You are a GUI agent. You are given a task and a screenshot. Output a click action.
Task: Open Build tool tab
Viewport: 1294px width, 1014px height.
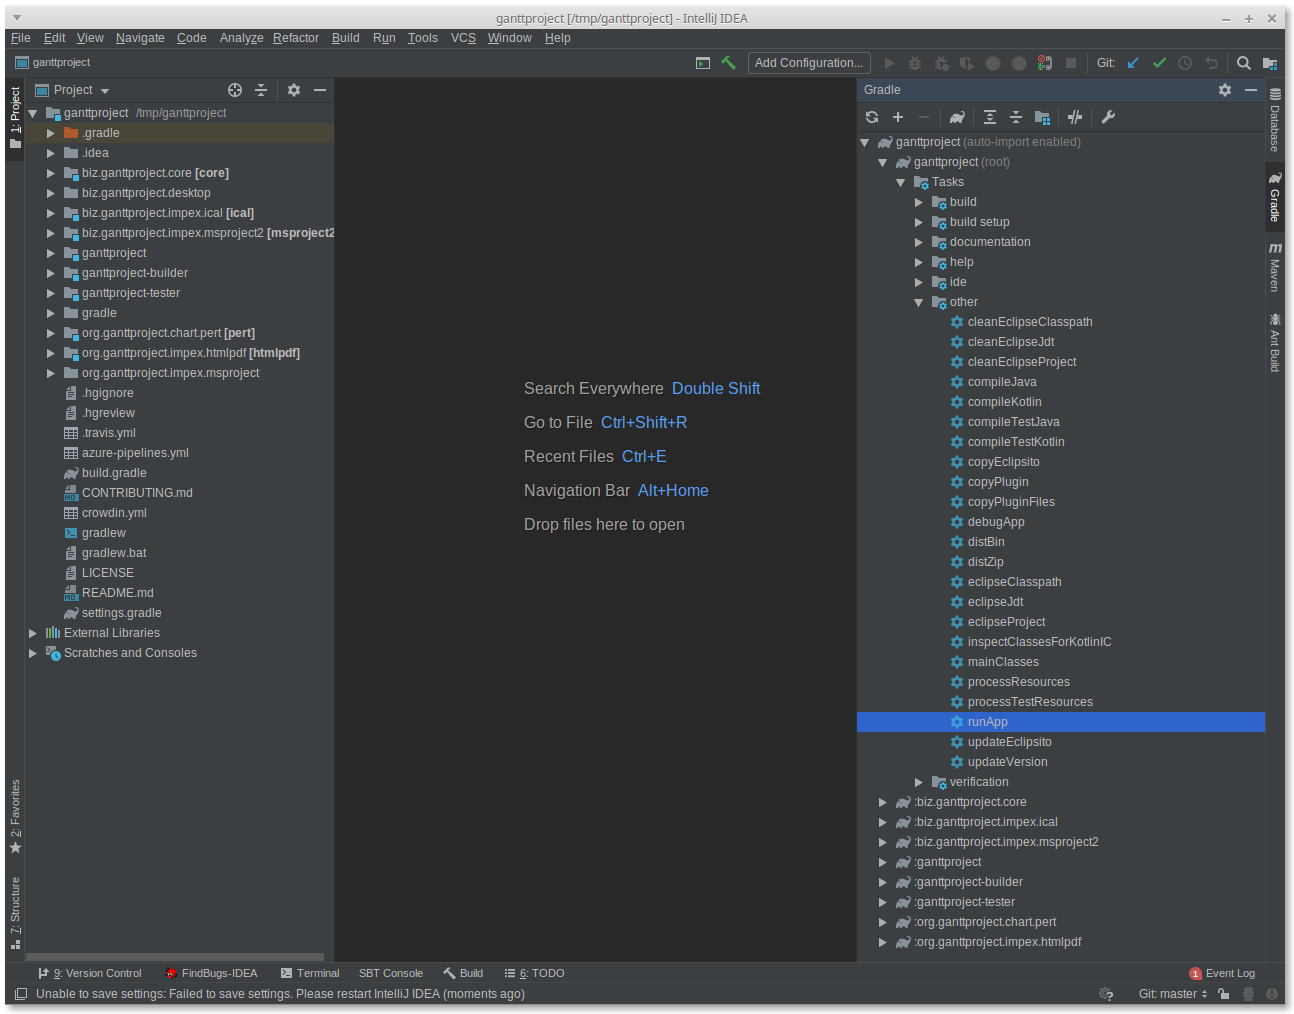pyautogui.click(x=463, y=973)
